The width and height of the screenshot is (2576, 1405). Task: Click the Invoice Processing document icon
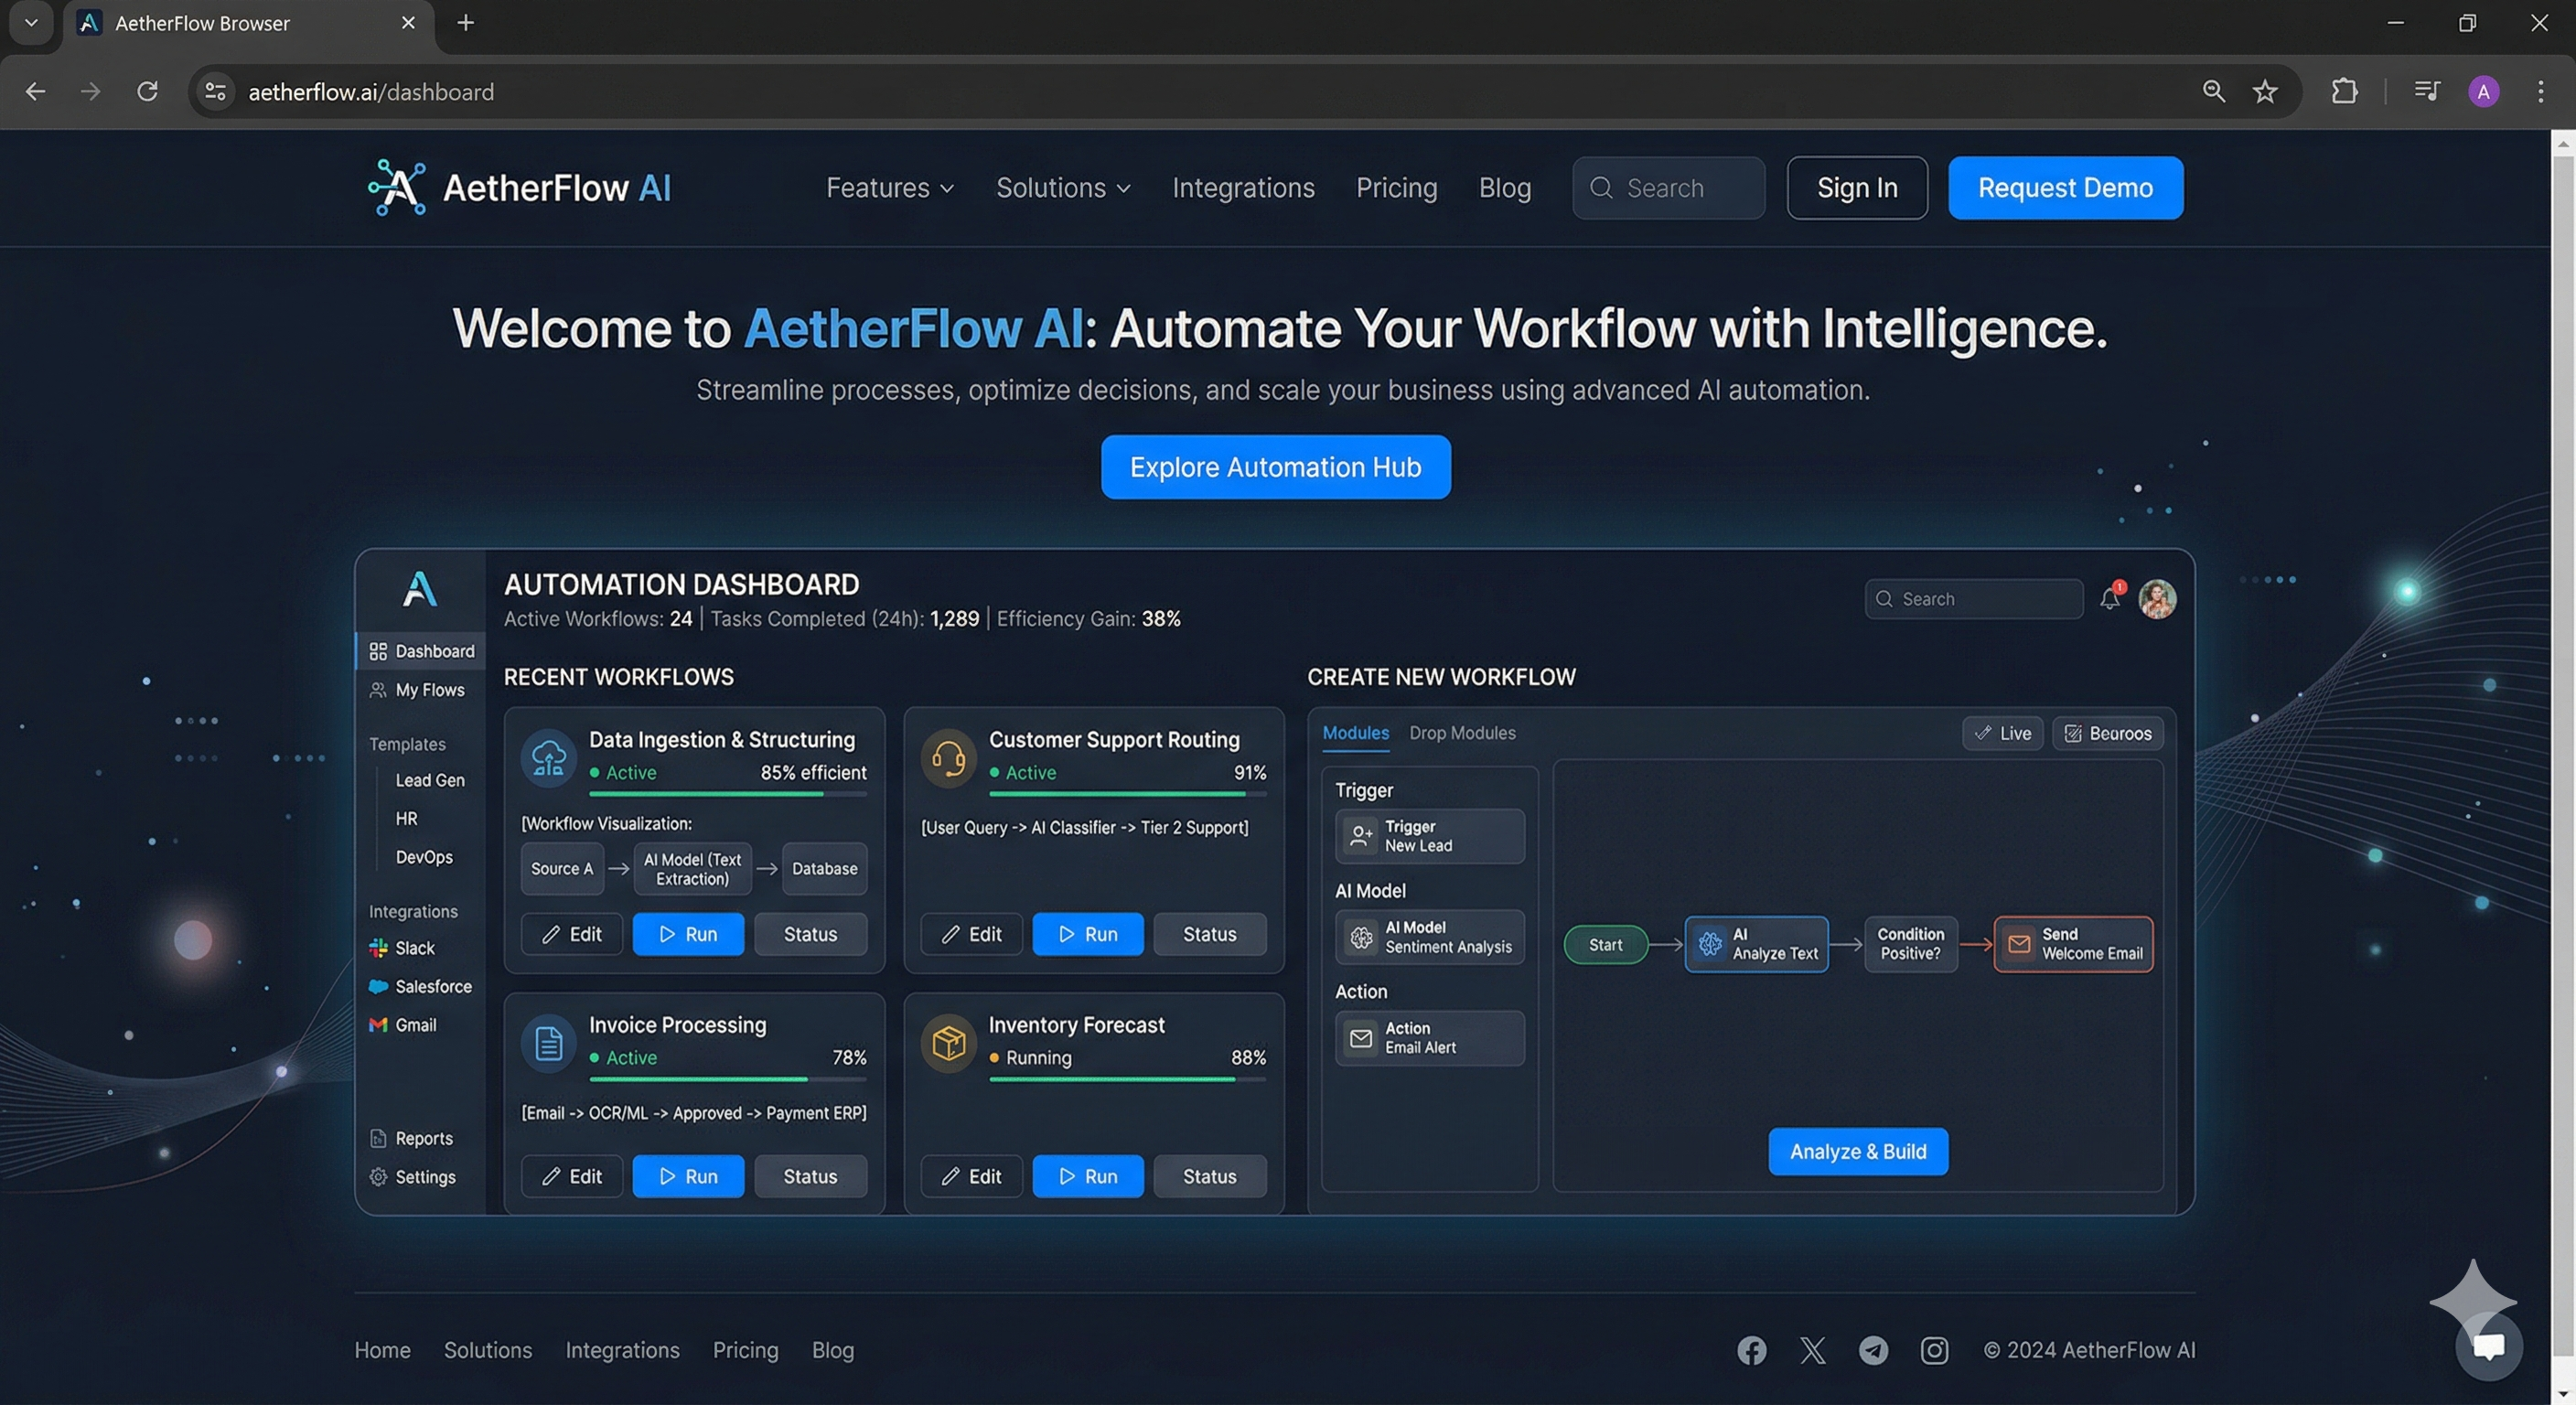[548, 1043]
